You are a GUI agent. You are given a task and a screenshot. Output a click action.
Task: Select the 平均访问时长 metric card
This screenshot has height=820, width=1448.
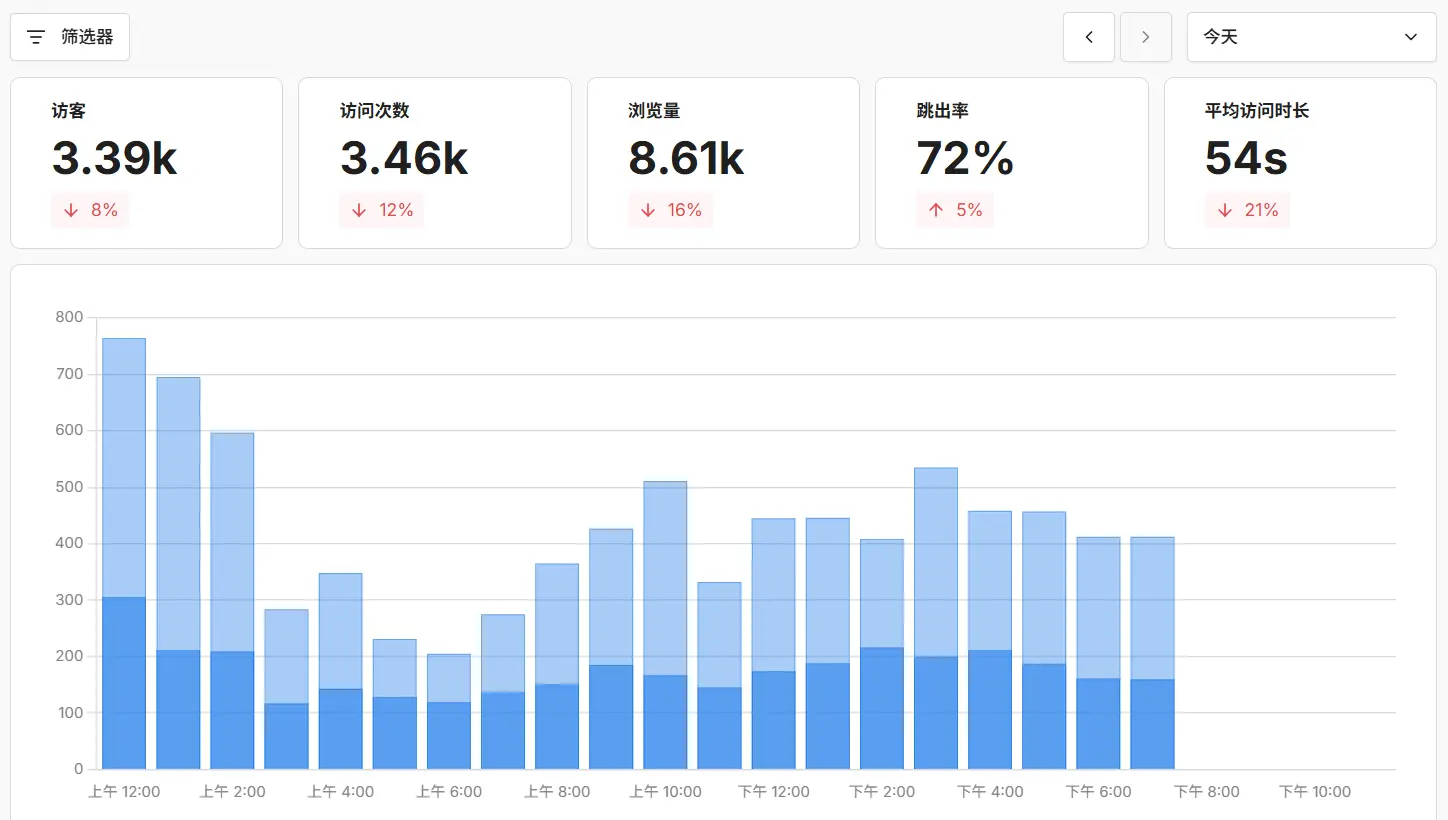click(x=1300, y=163)
